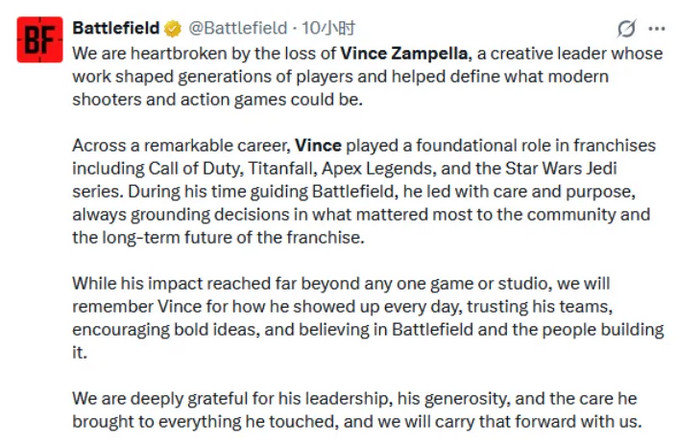Viewport: 677px width, 441px height.
Task: Open the Battlefield display name profile link
Action: pyautogui.click(x=116, y=28)
